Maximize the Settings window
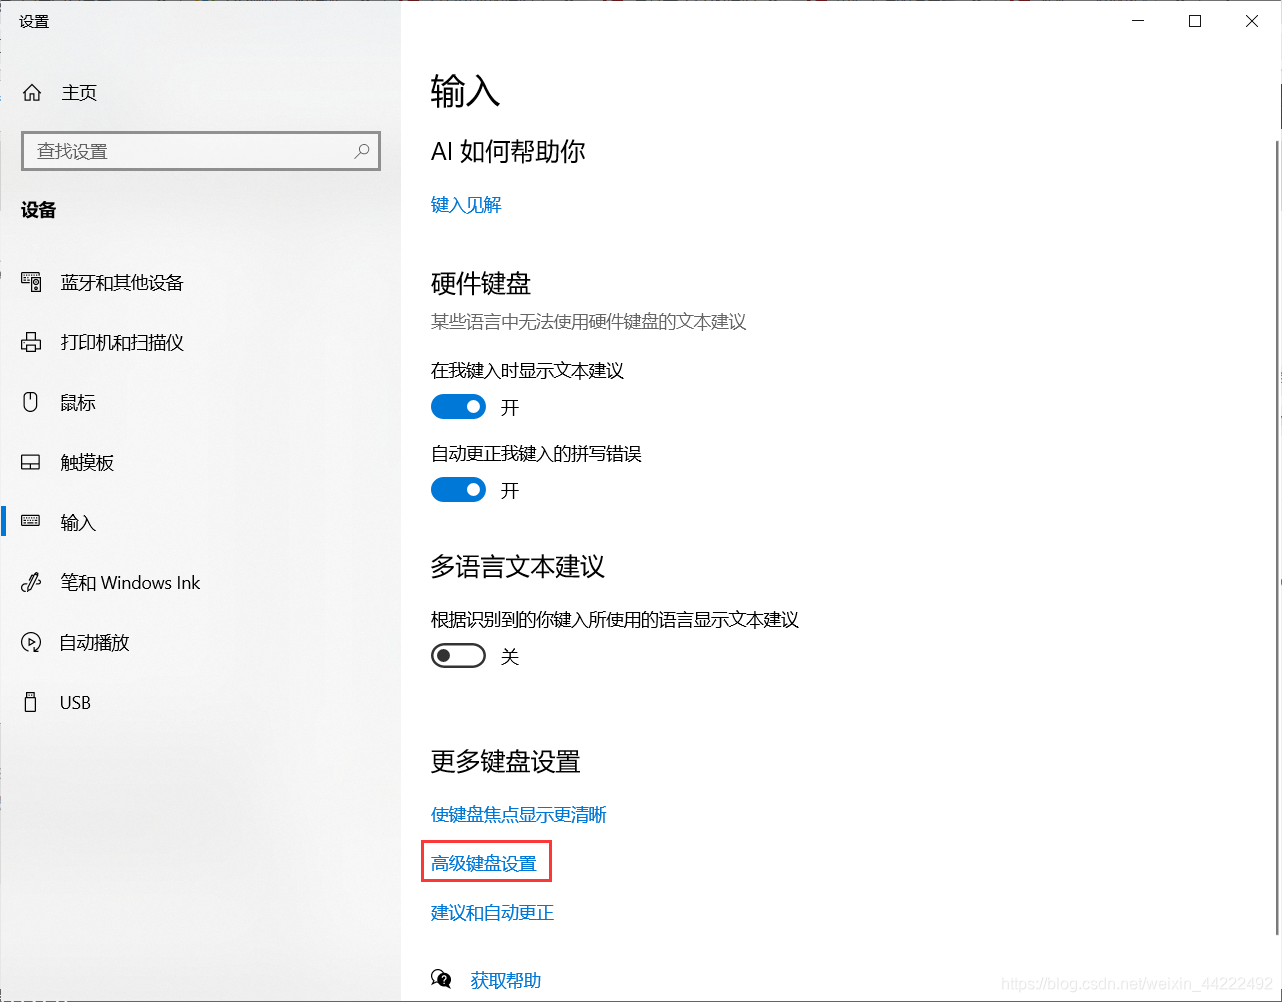 1195,21
